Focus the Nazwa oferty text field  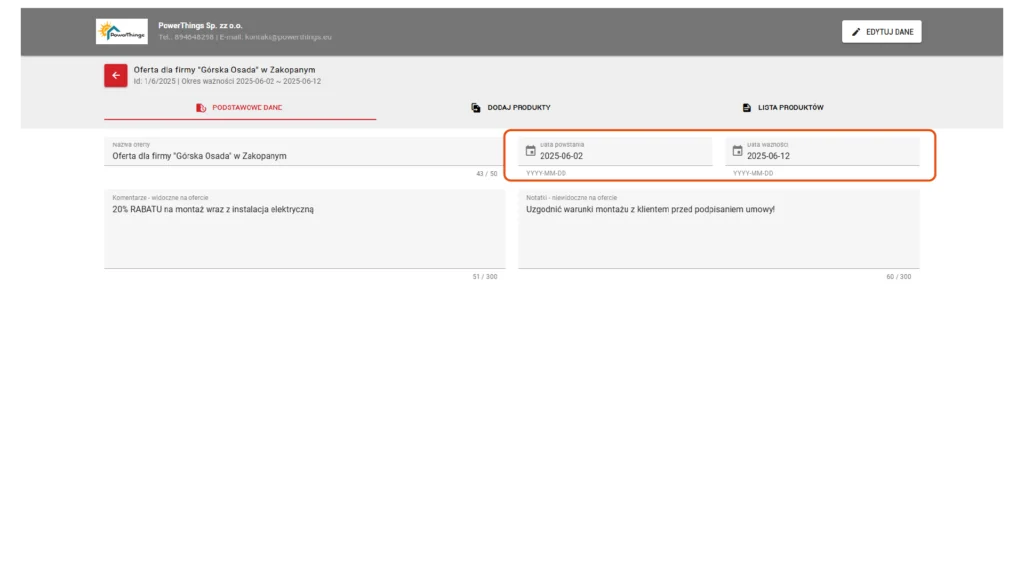[300, 156]
